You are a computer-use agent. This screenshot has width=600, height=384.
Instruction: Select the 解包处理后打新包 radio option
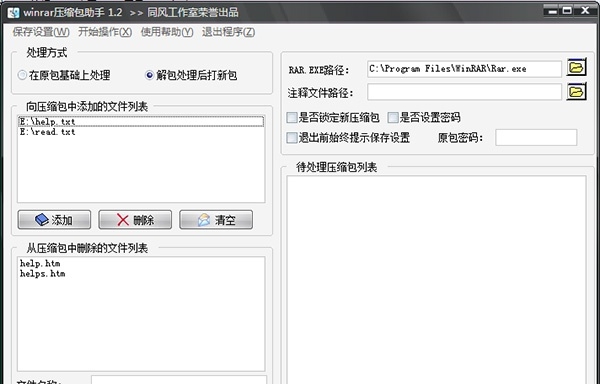pyautogui.click(x=191, y=75)
